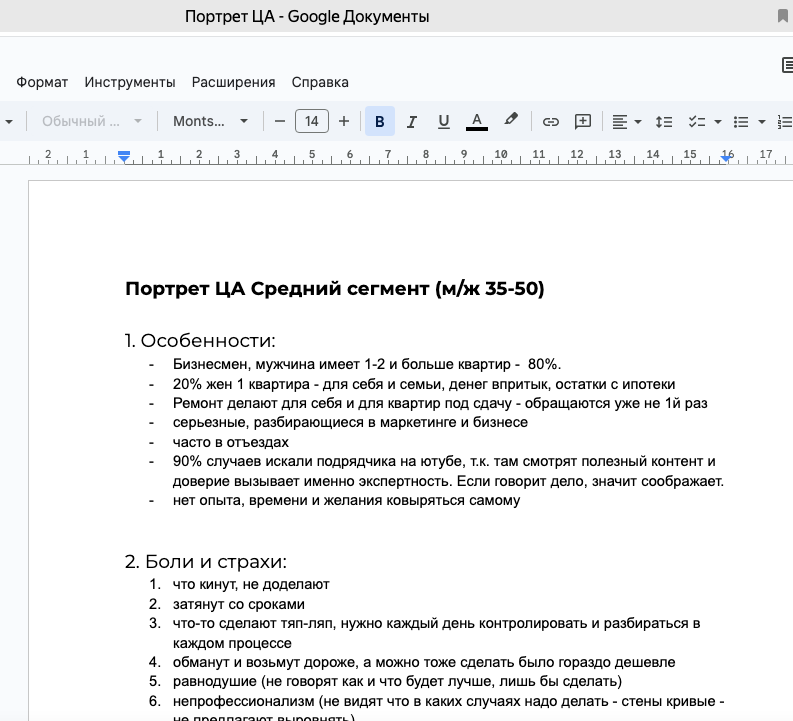The width and height of the screenshot is (793, 721).
Task: Click the document outline icon at right edge
Action: [x=787, y=65]
